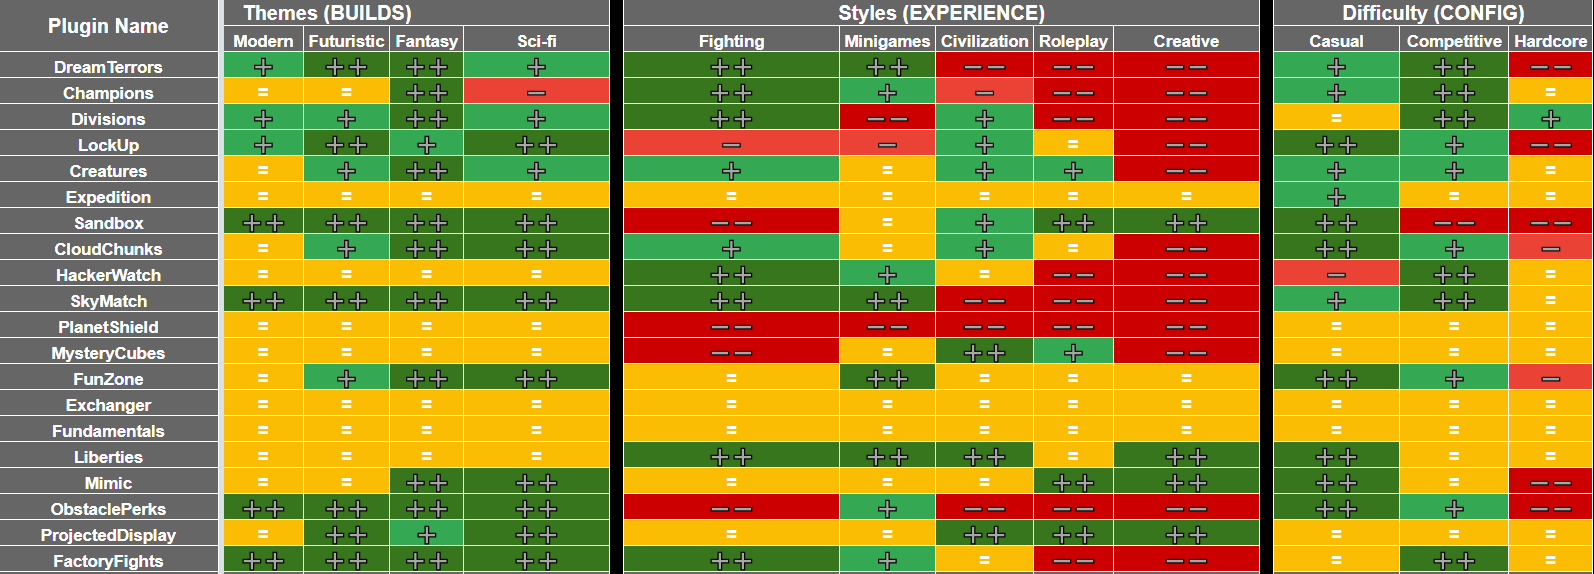1594x574 pixels.
Task: Select the double plus in MysteryCubes Civilization cell
Action: click(x=984, y=353)
